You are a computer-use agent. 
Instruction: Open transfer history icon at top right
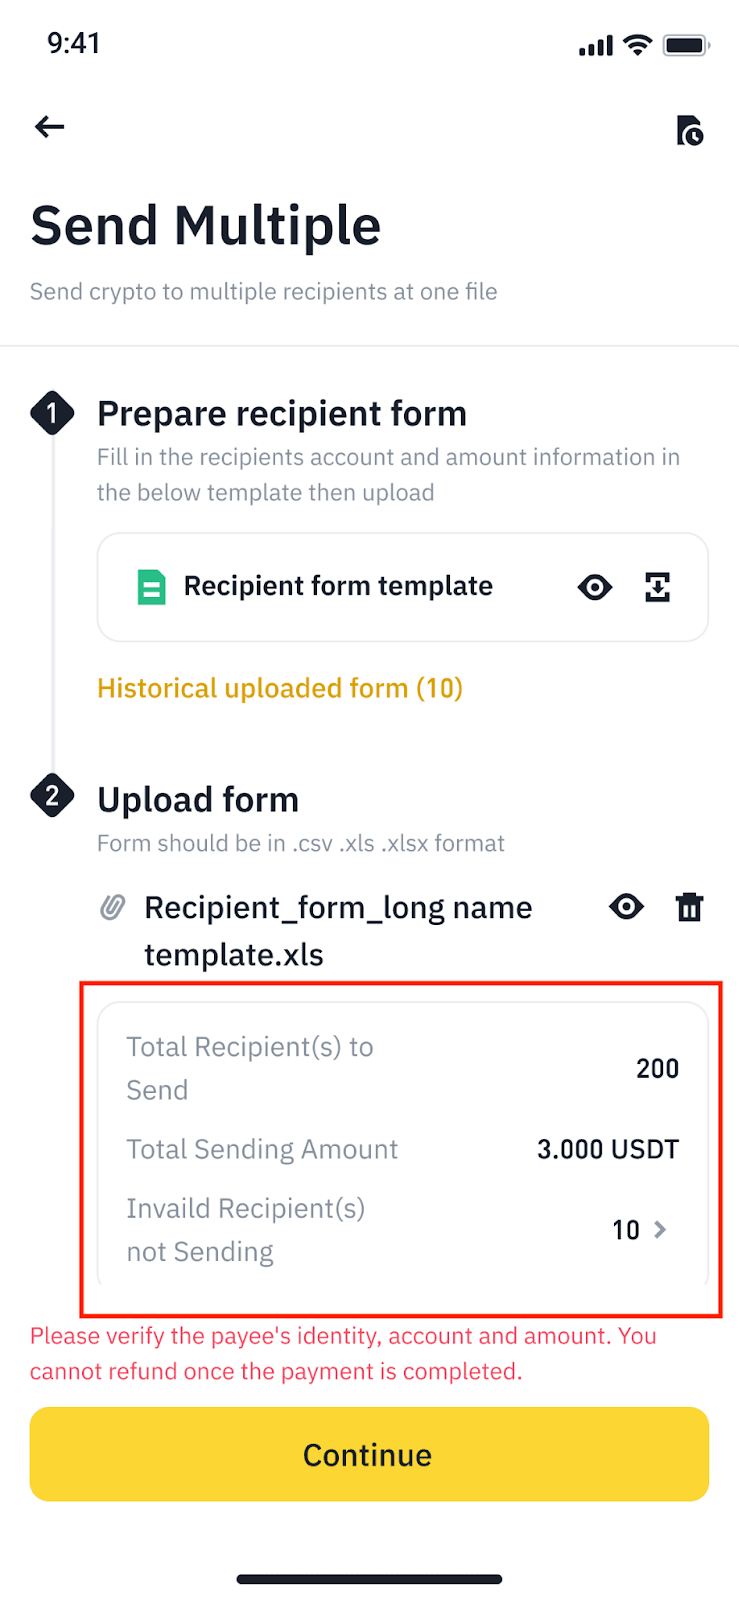click(689, 131)
